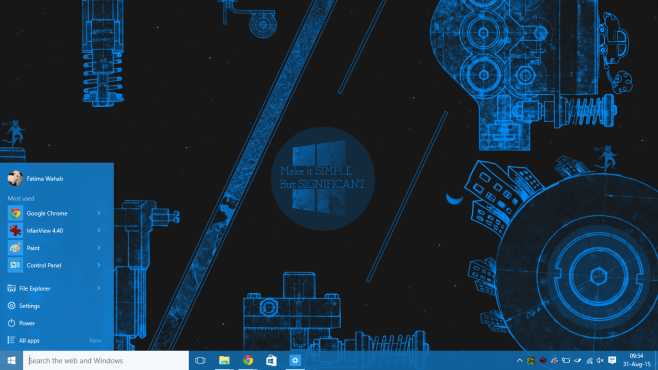Click the Fatima Wahab user account picture
The height and width of the screenshot is (370, 658).
[x=15, y=178]
